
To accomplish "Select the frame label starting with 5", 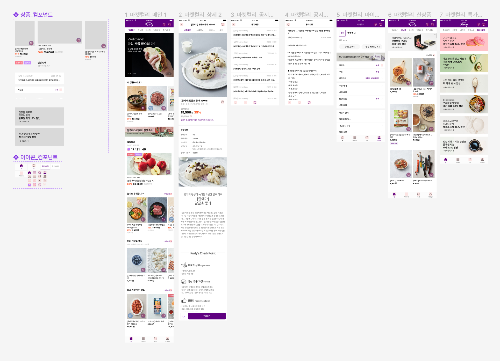I will click(x=358, y=15).
